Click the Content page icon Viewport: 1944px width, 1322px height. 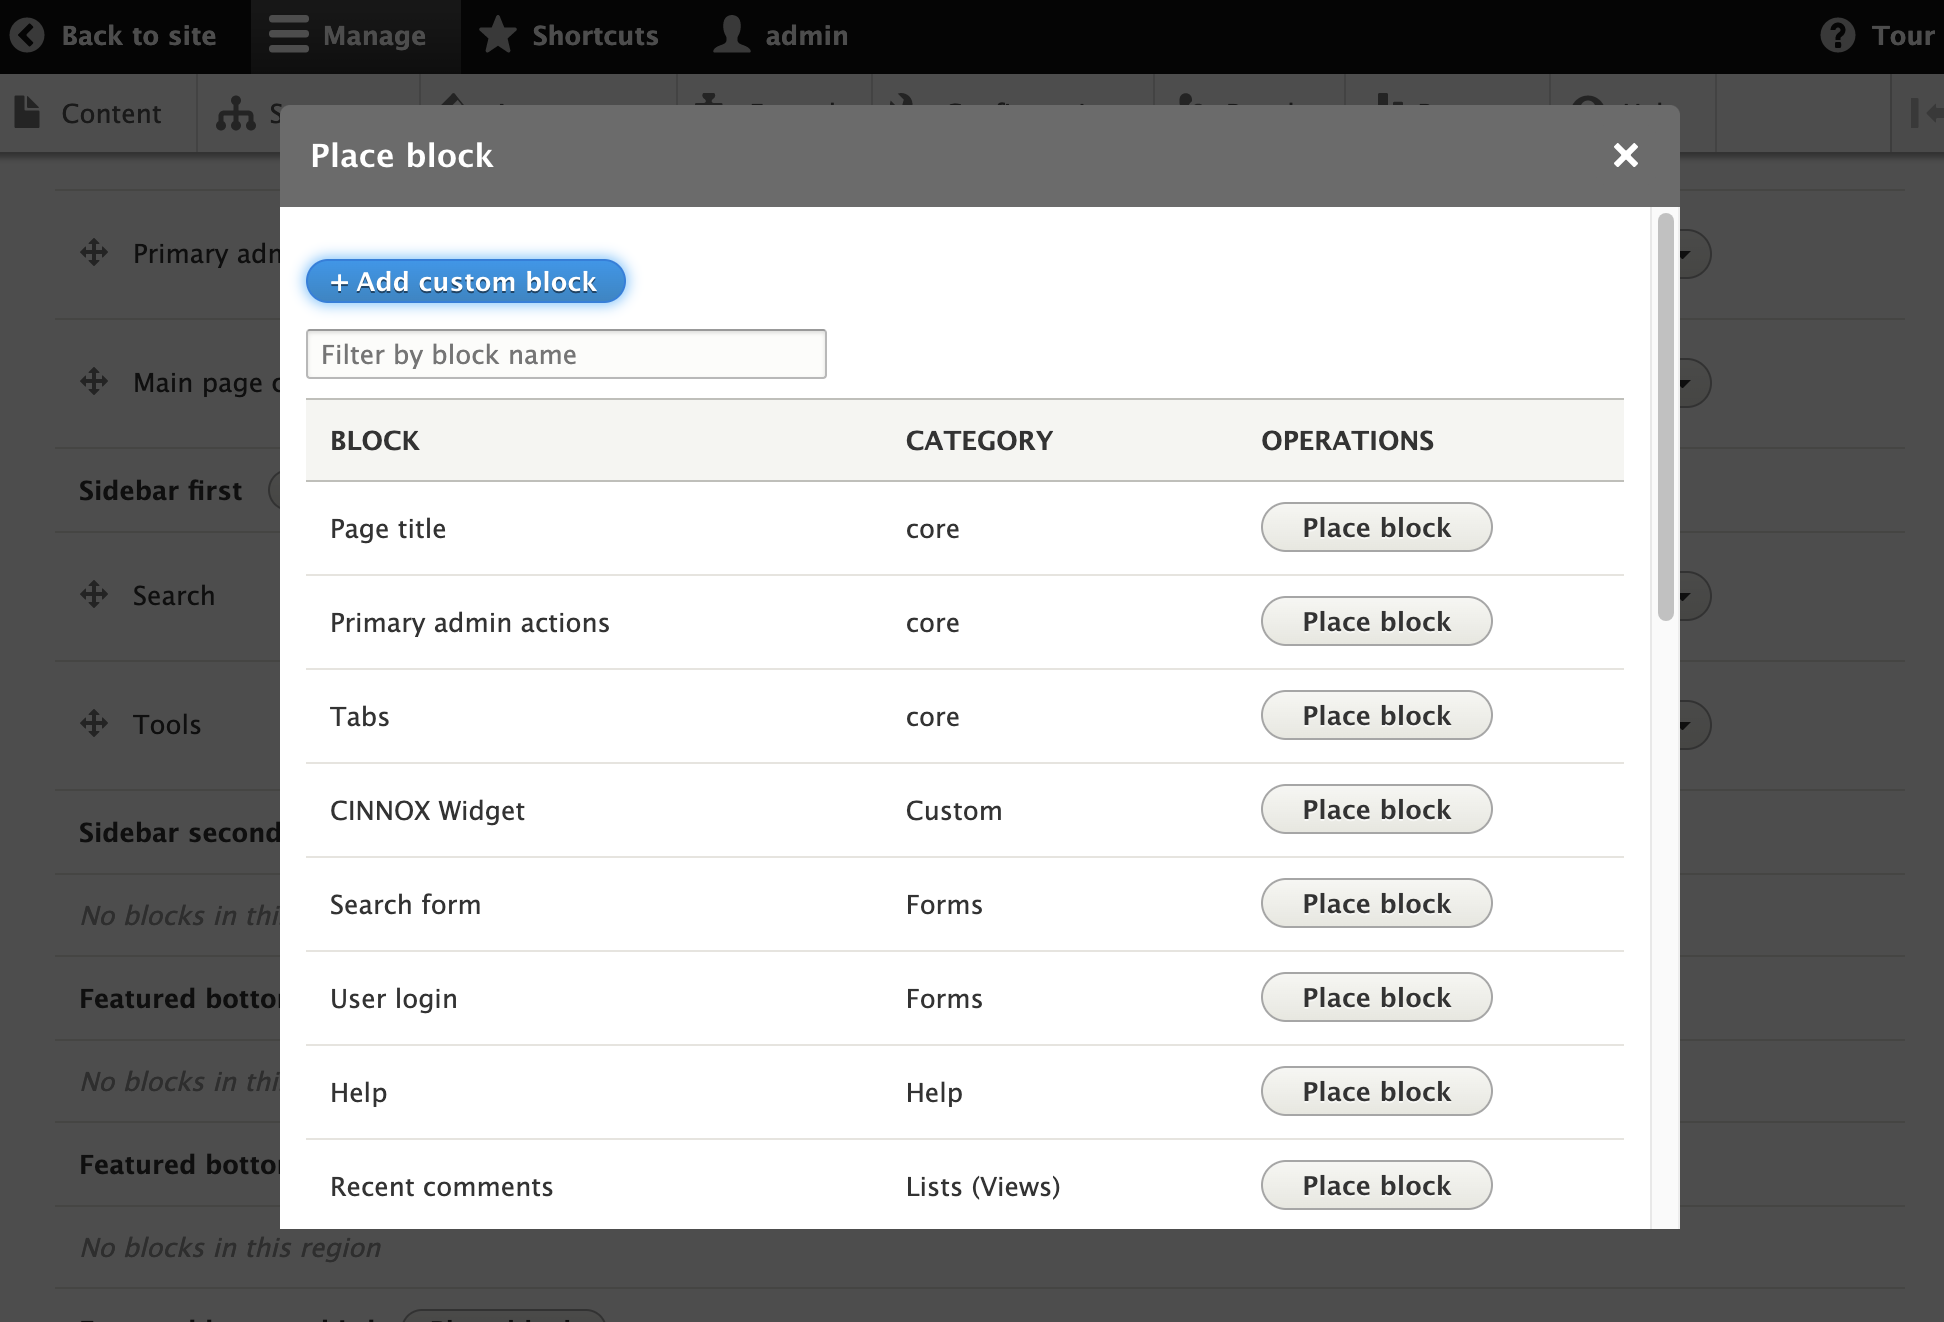[x=27, y=113]
